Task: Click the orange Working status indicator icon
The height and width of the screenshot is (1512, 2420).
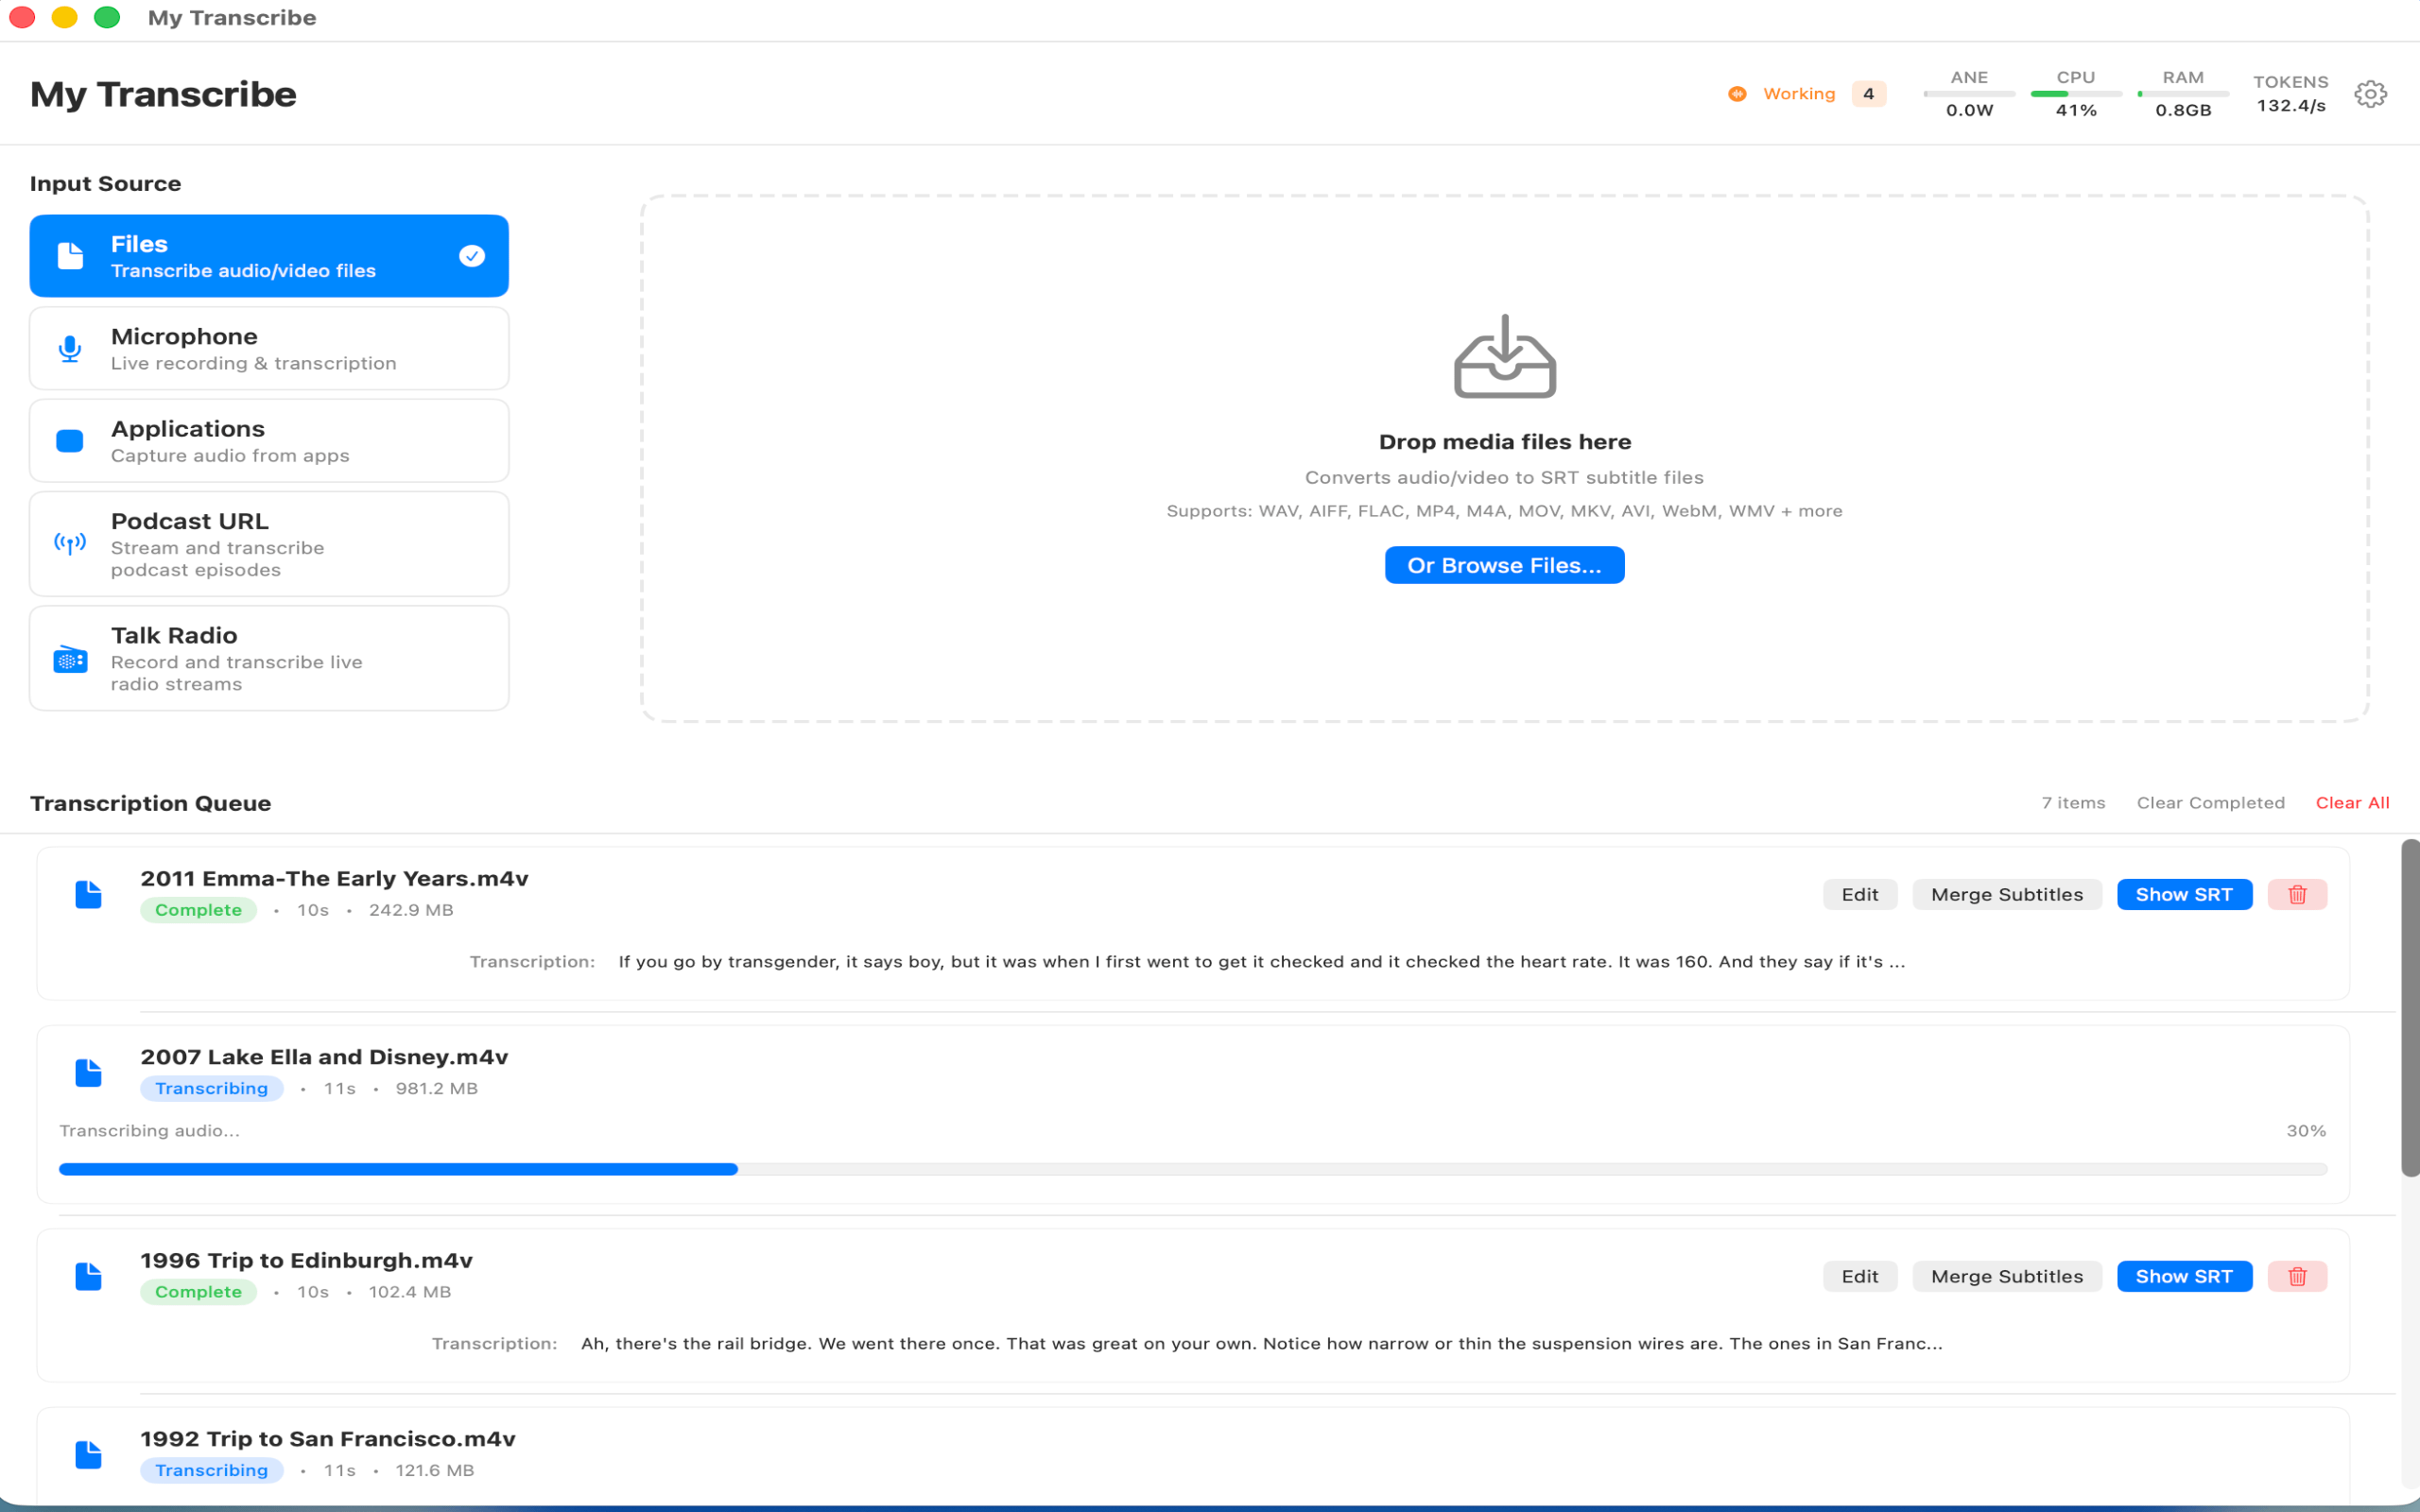Action: tap(1737, 94)
